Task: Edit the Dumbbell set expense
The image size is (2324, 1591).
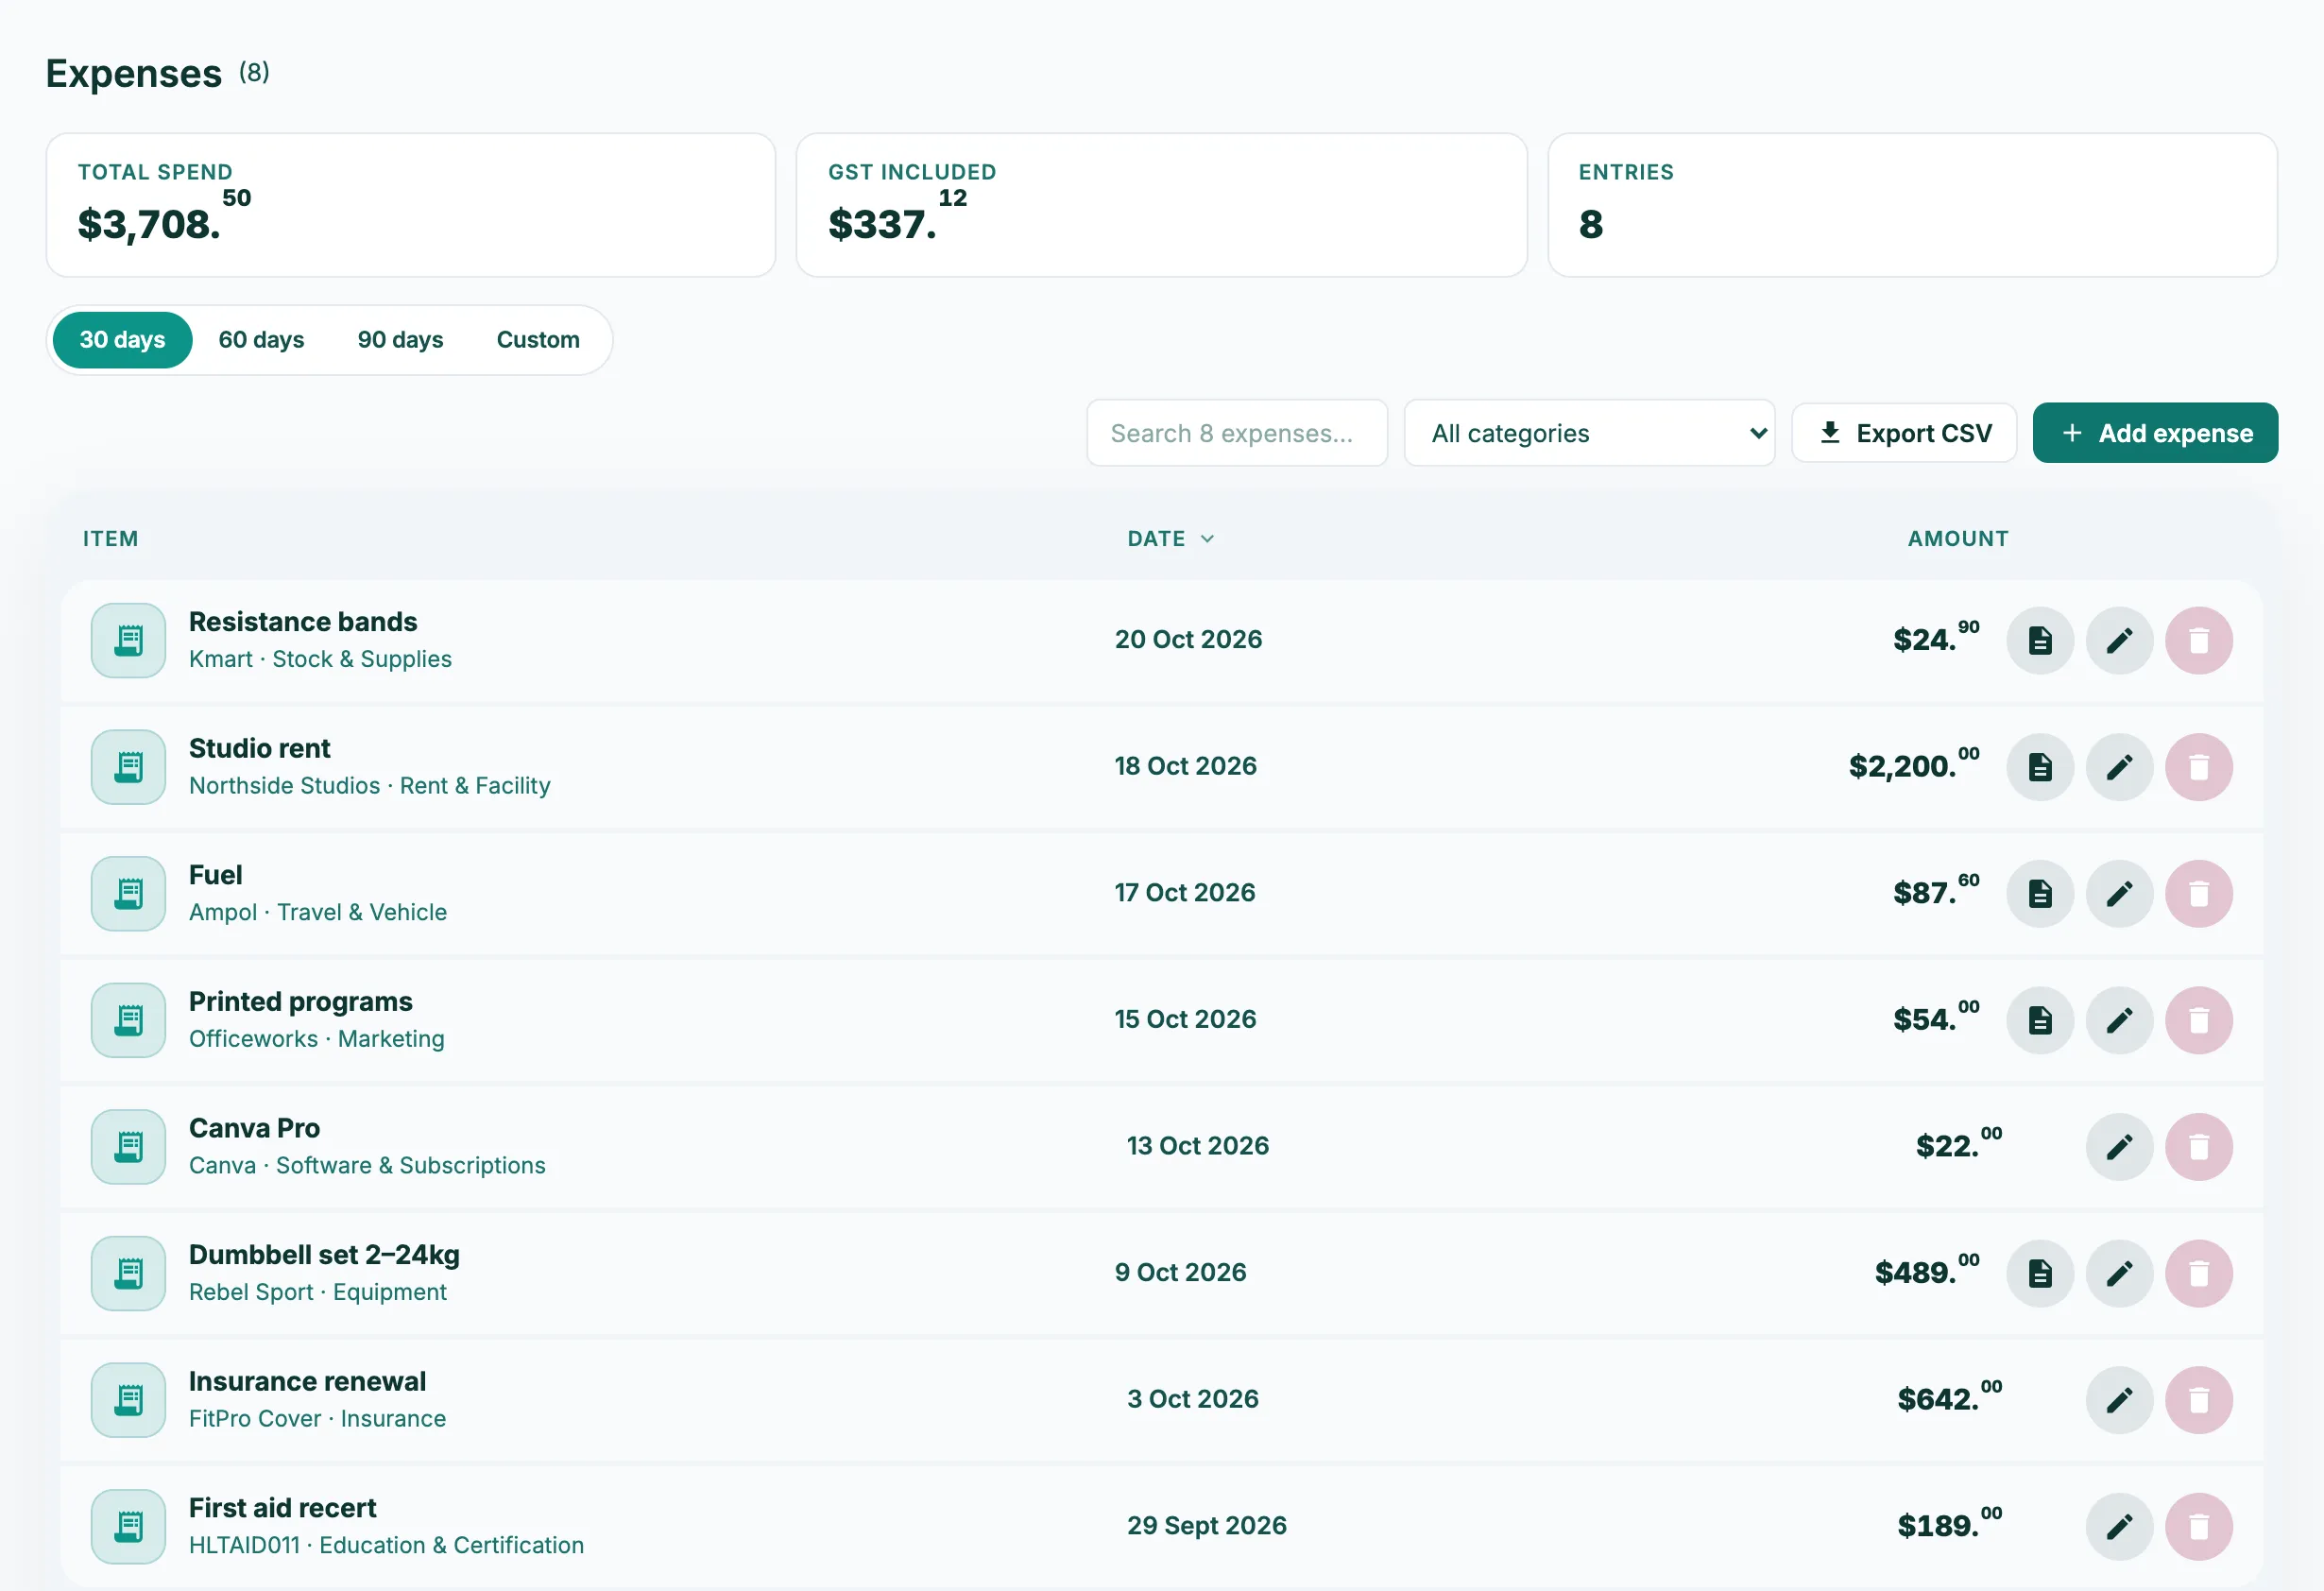Action: click(x=2119, y=1273)
